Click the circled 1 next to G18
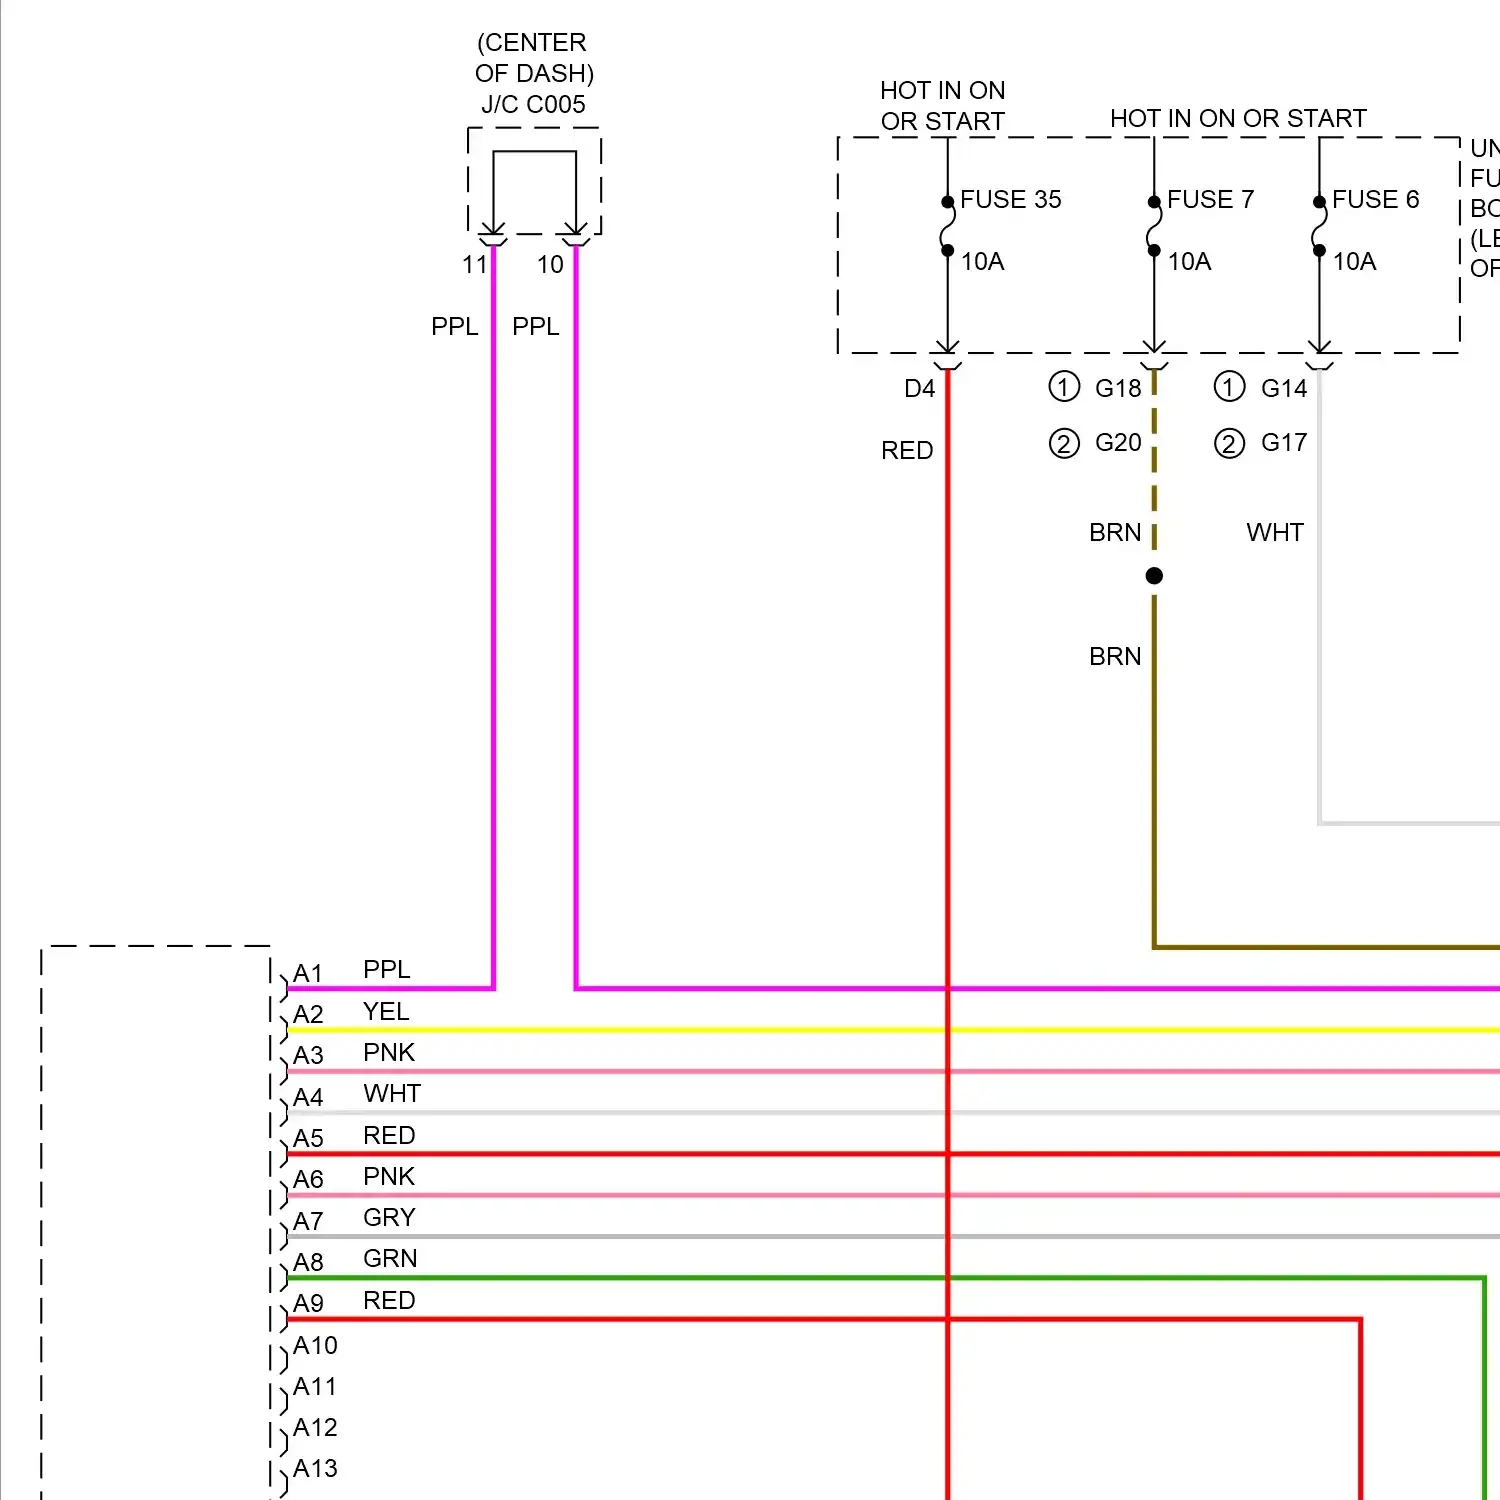 pos(1064,387)
